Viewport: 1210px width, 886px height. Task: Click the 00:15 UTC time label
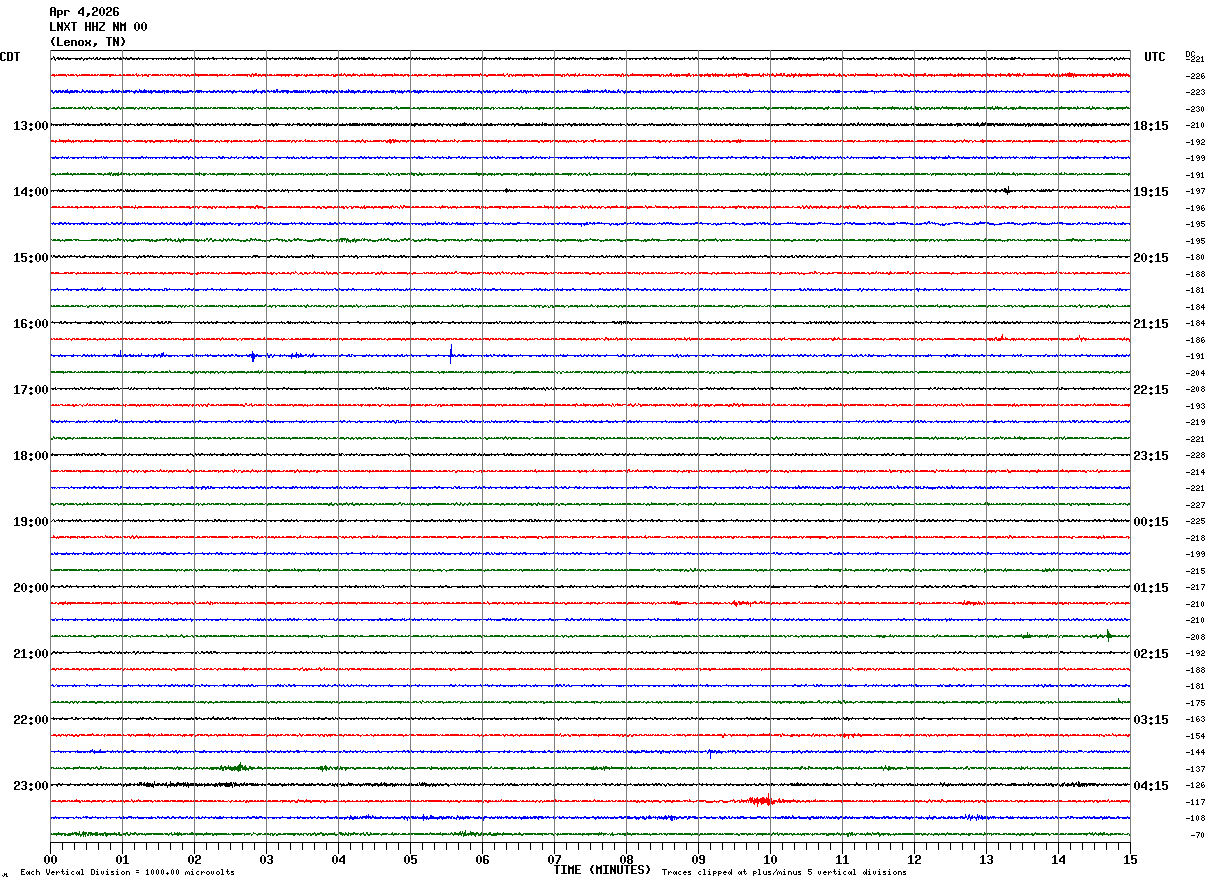pos(1151,522)
